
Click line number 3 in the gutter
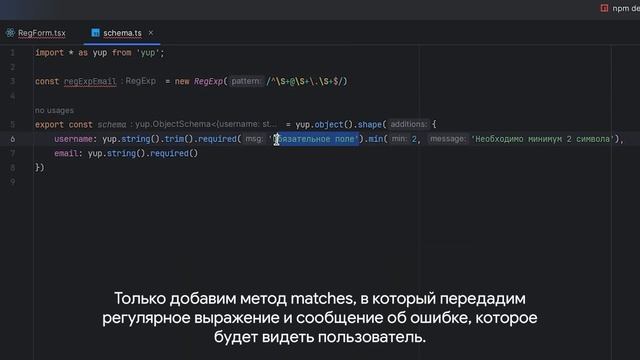13,81
